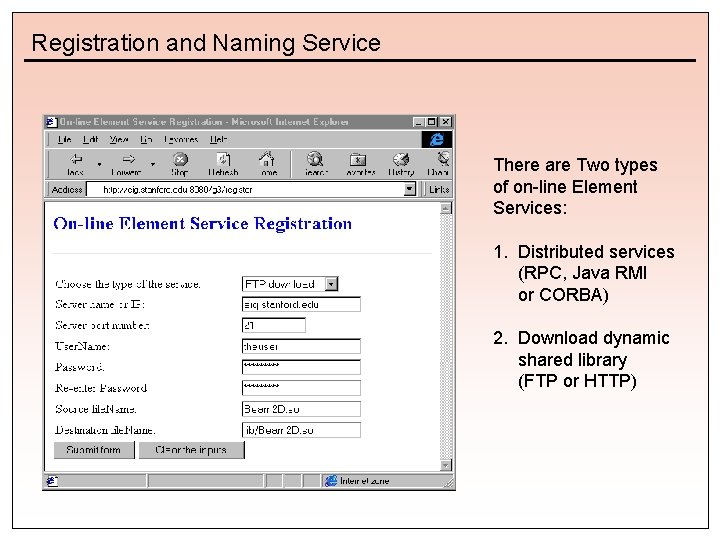Screen dimensions: 720x540
Task: Open the Edit menu
Action: click(x=90, y=139)
